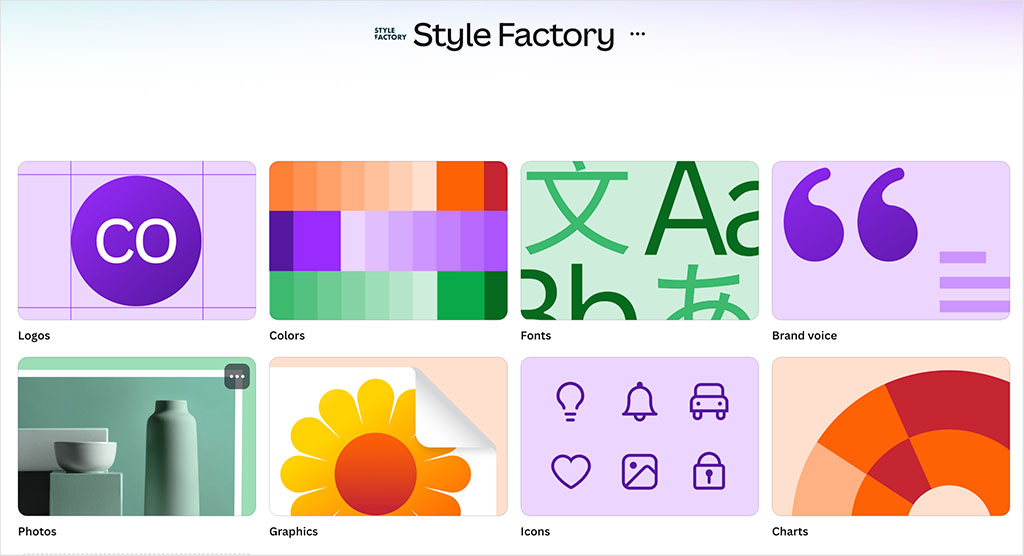Open the Photos card options menu

237,376
